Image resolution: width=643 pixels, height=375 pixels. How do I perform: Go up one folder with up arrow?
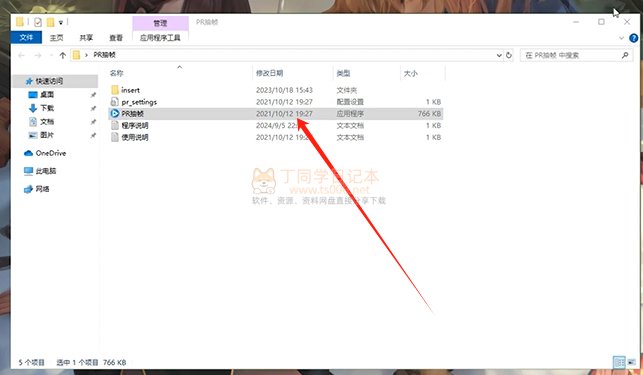pyautogui.click(x=62, y=55)
